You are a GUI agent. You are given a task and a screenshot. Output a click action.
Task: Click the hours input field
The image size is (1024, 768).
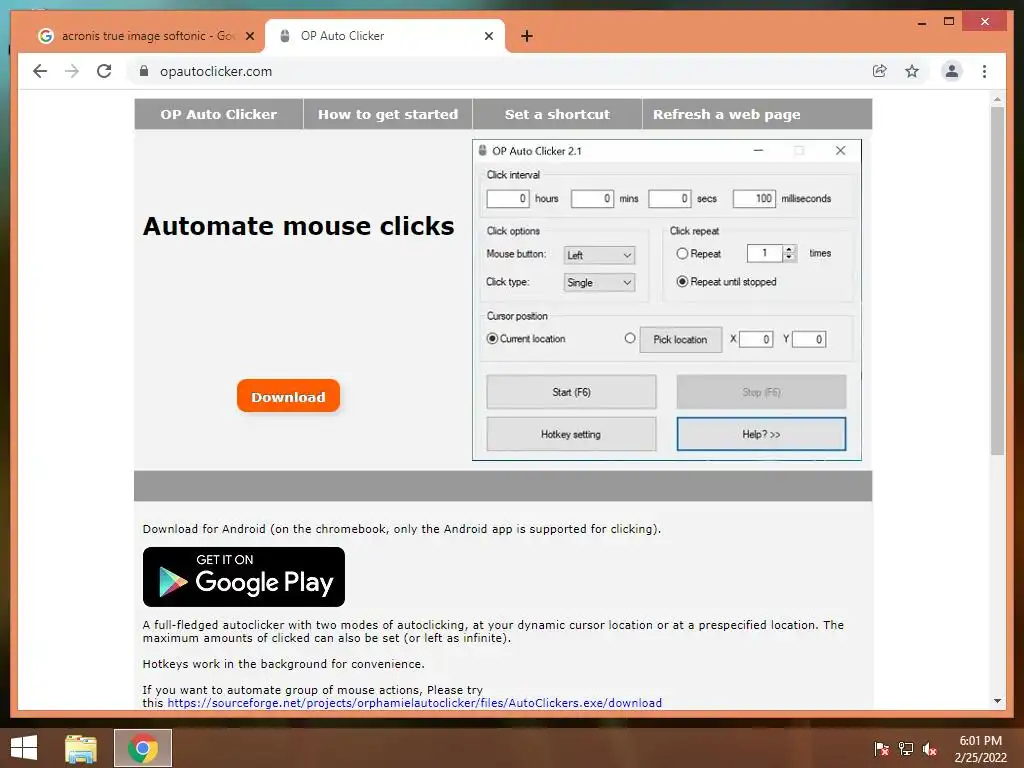(x=508, y=199)
